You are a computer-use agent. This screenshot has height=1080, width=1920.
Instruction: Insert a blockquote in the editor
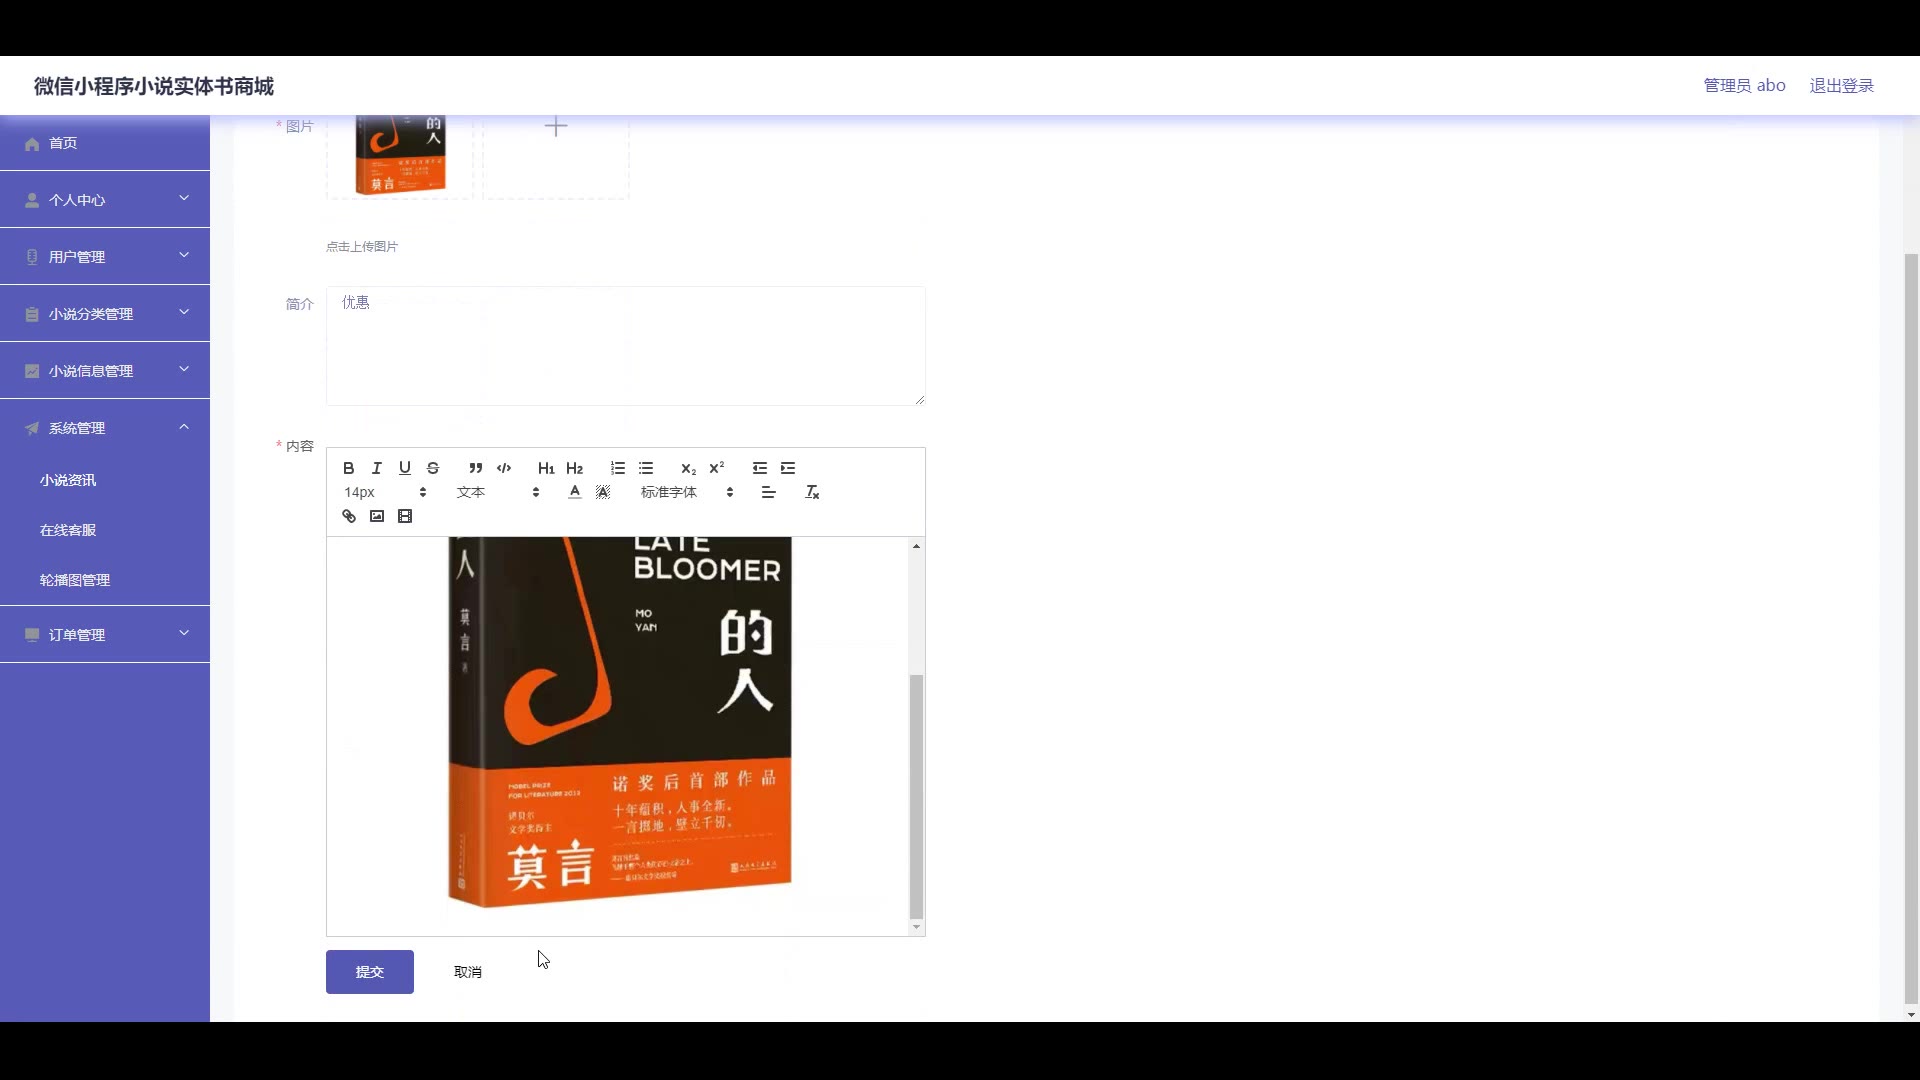pyautogui.click(x=475, y=468)
